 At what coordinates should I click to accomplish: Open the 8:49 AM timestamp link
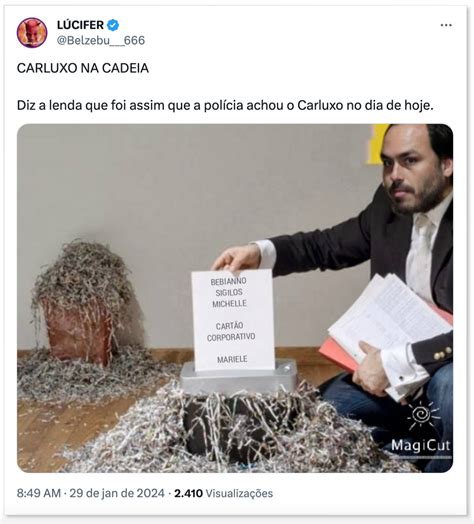pyautogui.click(x=39, y=493)
